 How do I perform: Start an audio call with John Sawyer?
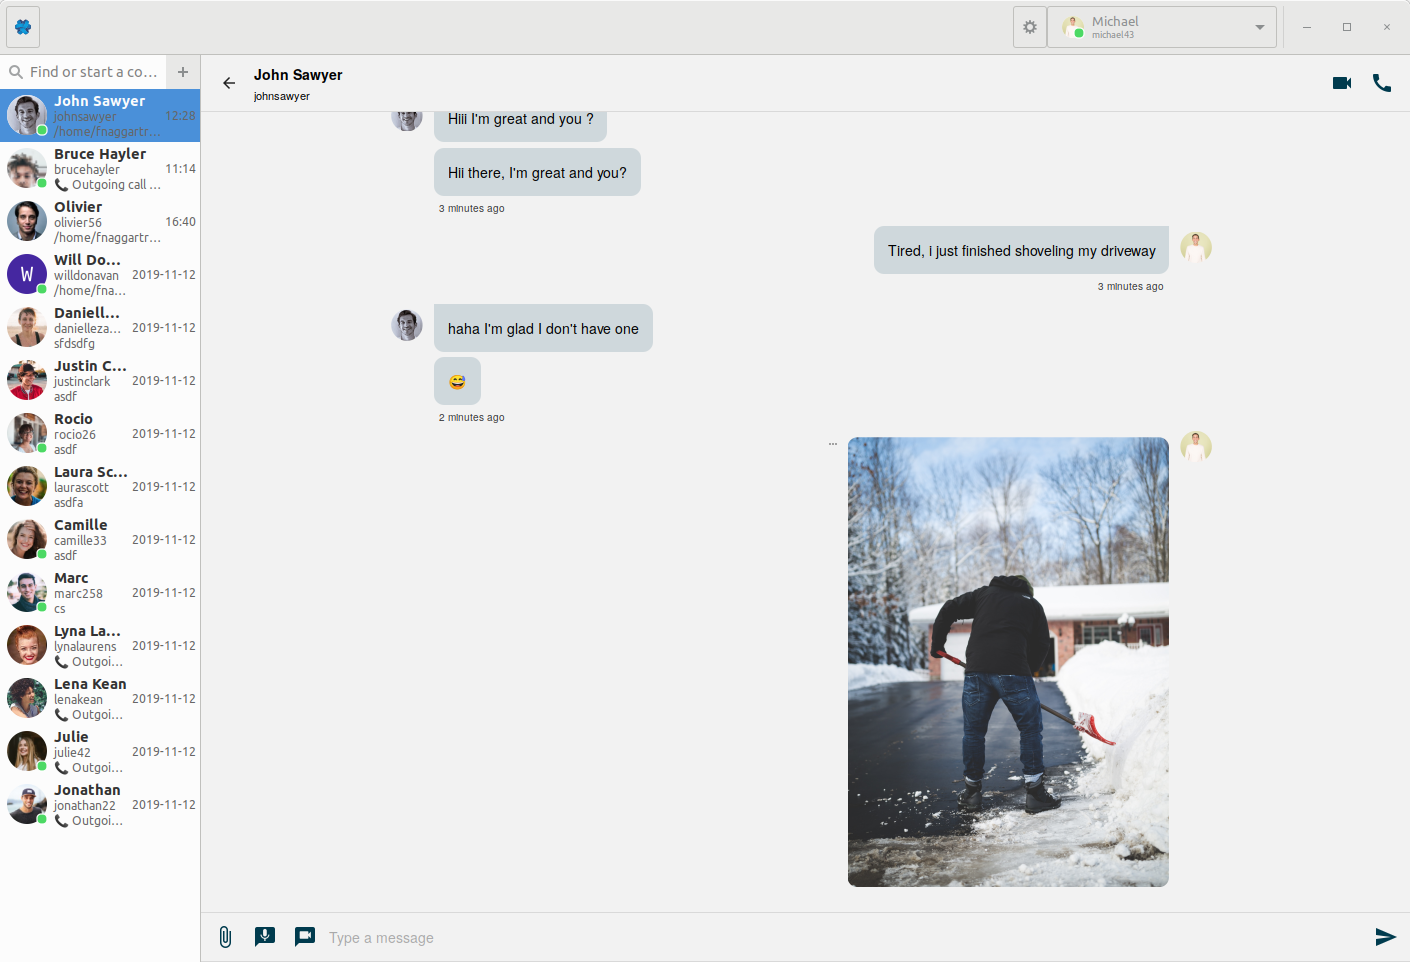(1382, 83)
